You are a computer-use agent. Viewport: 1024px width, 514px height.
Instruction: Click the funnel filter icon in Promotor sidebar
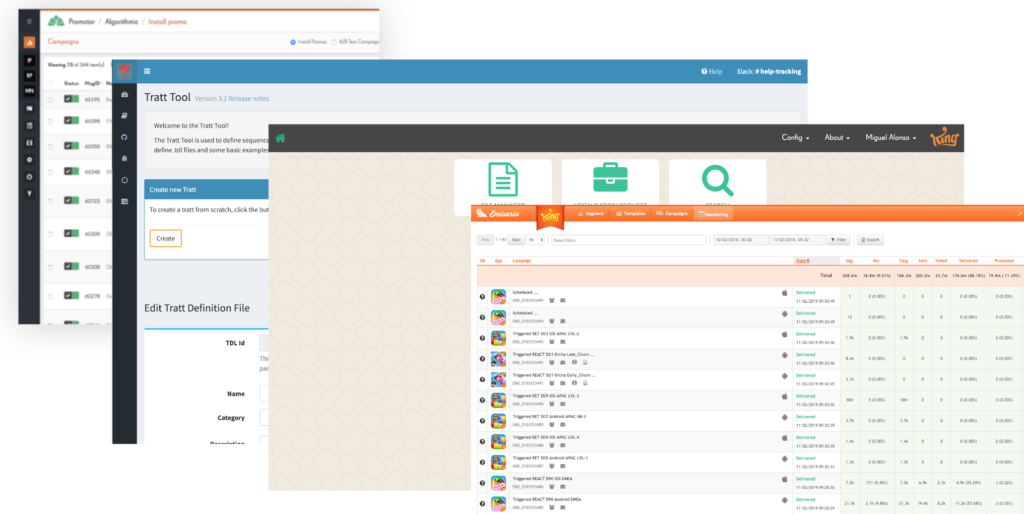pyautogui.click(x=29, y=193)
